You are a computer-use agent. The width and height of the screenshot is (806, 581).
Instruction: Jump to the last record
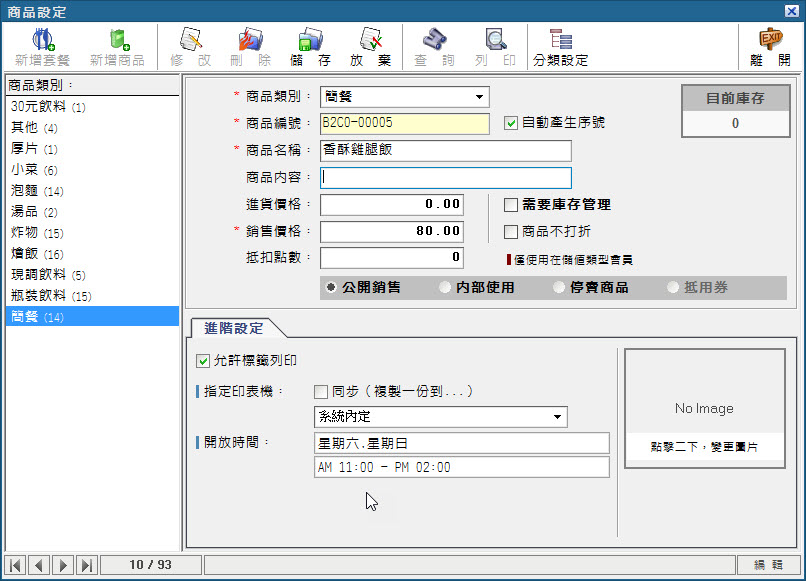click(x=87, y=566)
